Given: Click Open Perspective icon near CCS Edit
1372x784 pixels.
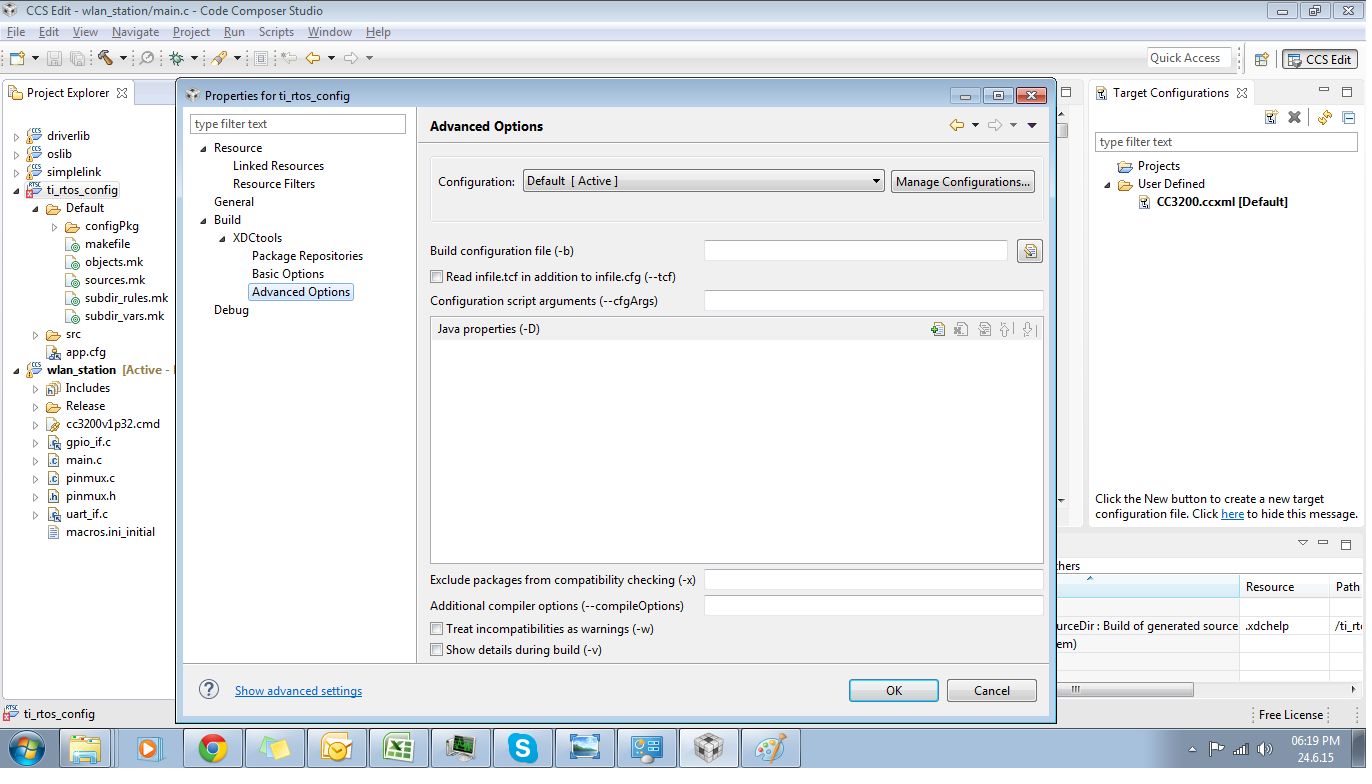Looking at the screenshot, I should tap(1262, 60).
